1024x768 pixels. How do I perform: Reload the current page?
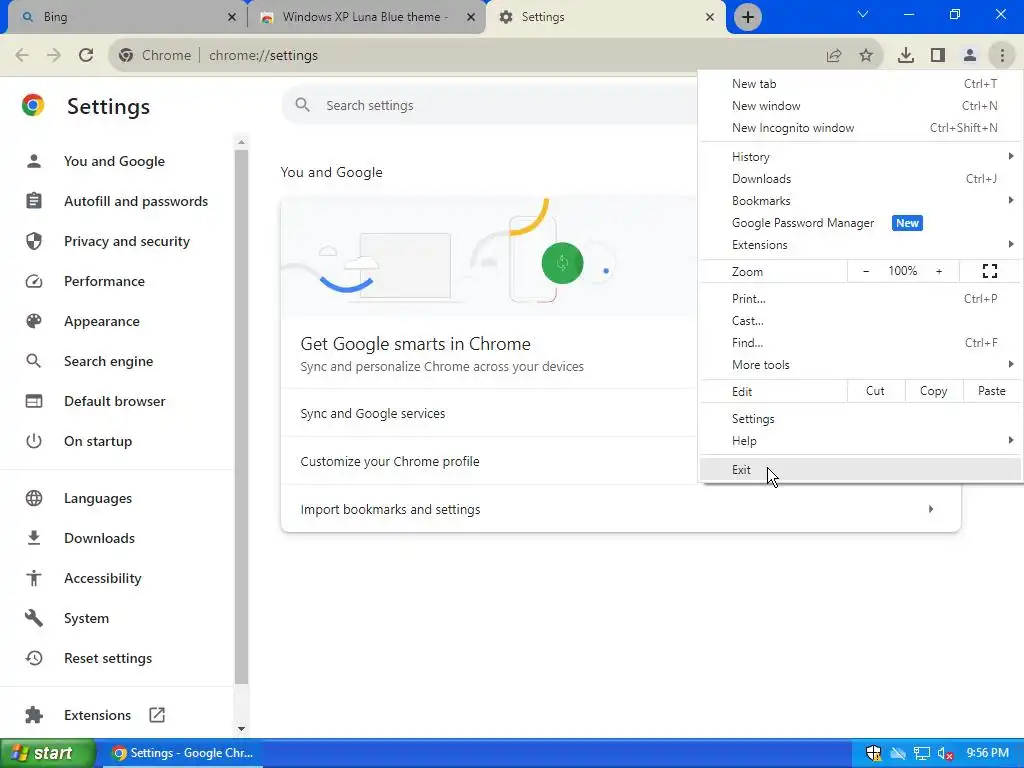tap(86, 56)
